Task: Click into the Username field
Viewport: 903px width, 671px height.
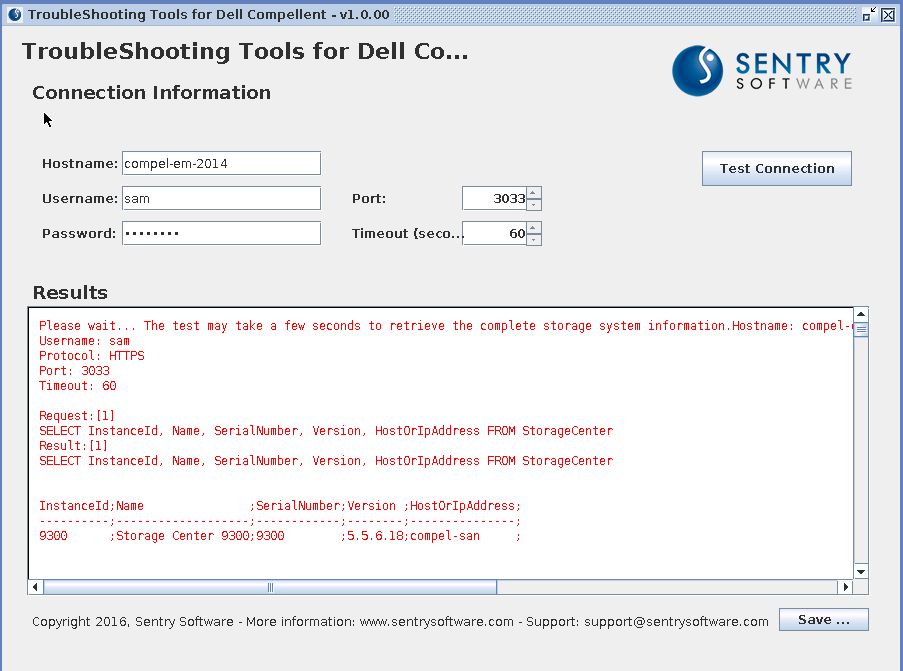Action: tap(221, 199)
